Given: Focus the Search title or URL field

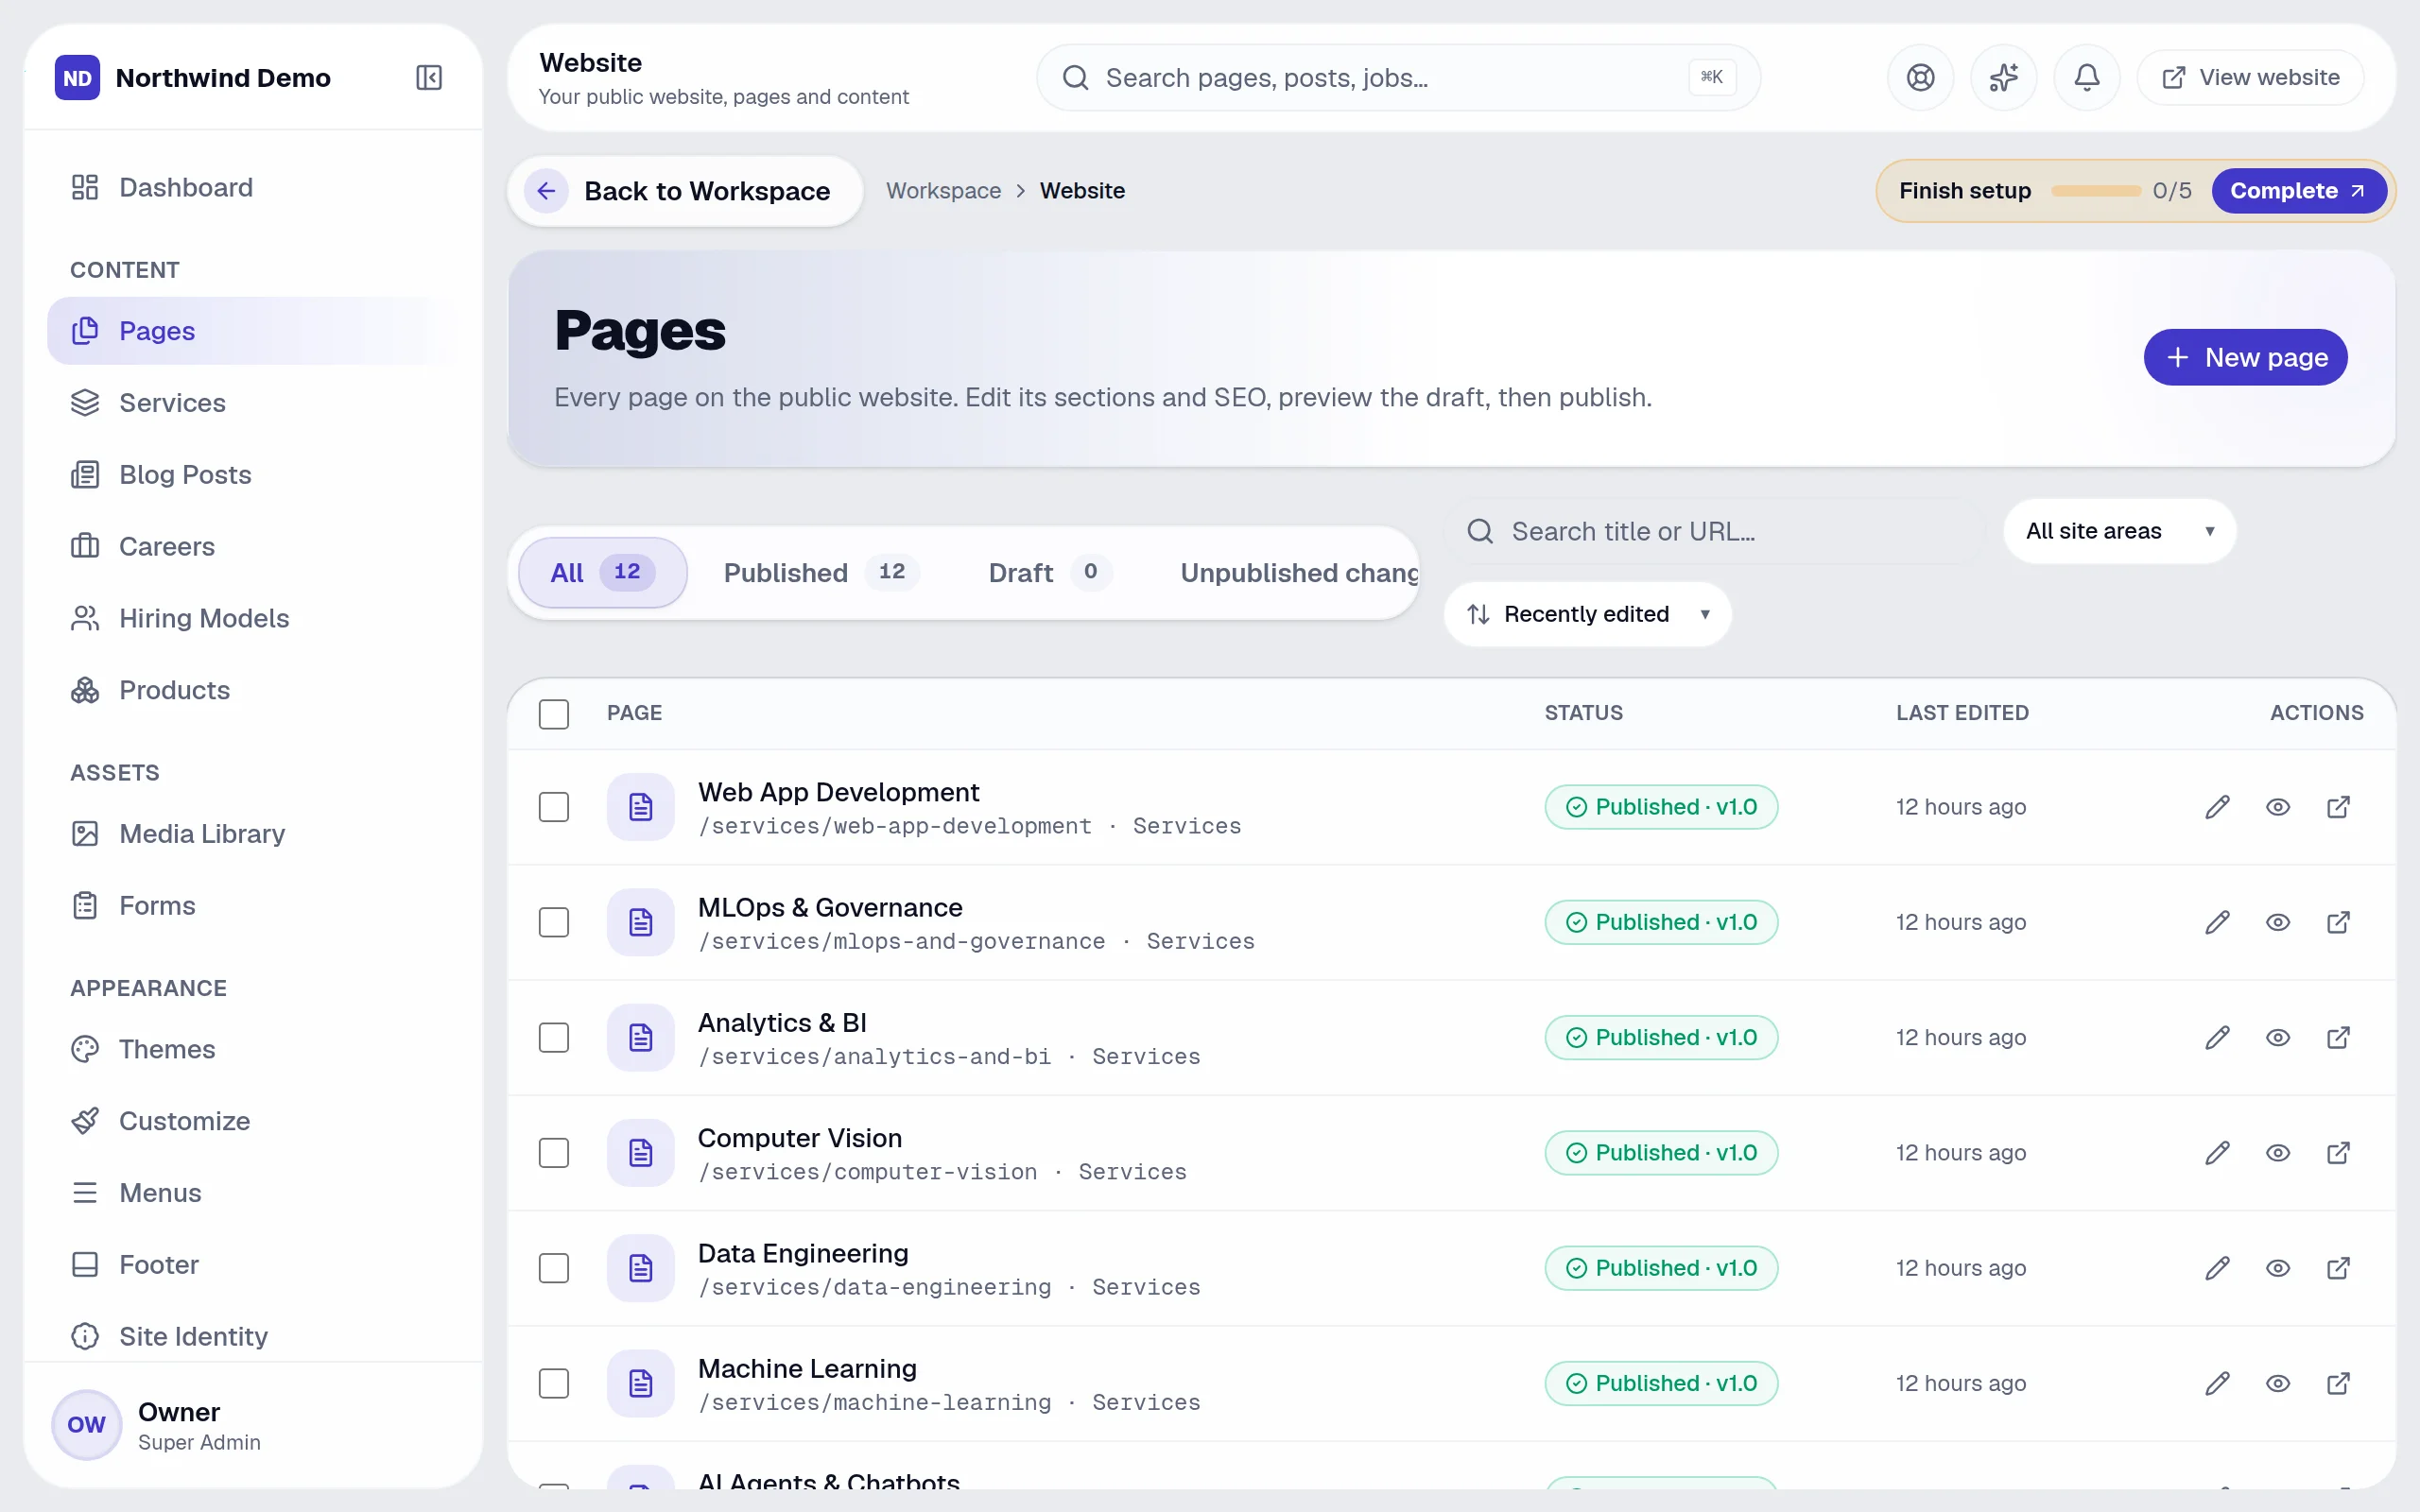Looking at the screenshot, I should (1716, 531).
